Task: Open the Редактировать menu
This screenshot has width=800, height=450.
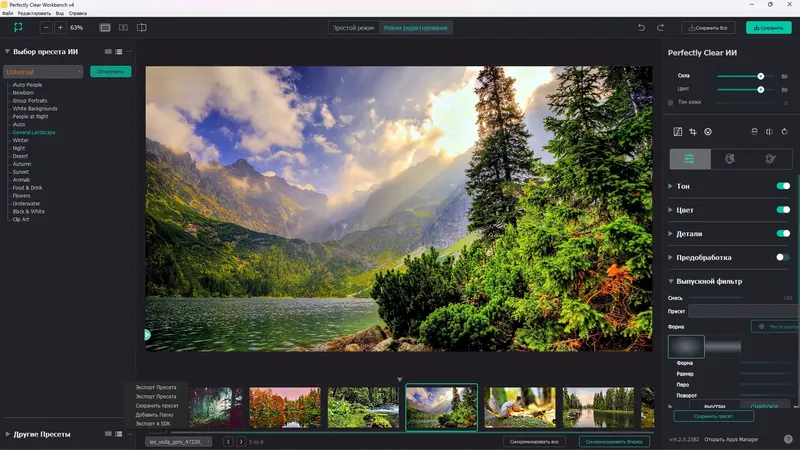Action: tap(34, 13)
